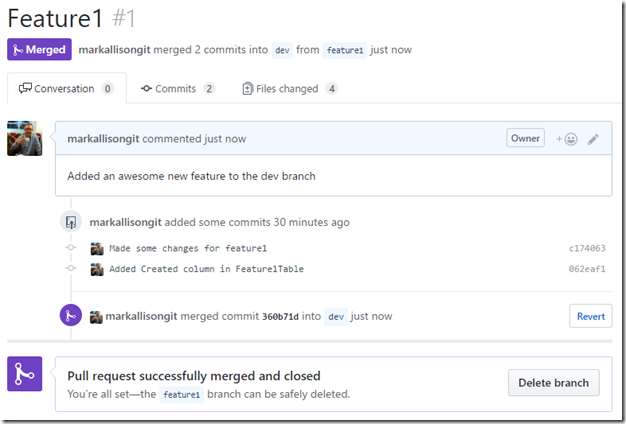
Task: Click the large profile photo thumbnail
Action: point(24,139)
